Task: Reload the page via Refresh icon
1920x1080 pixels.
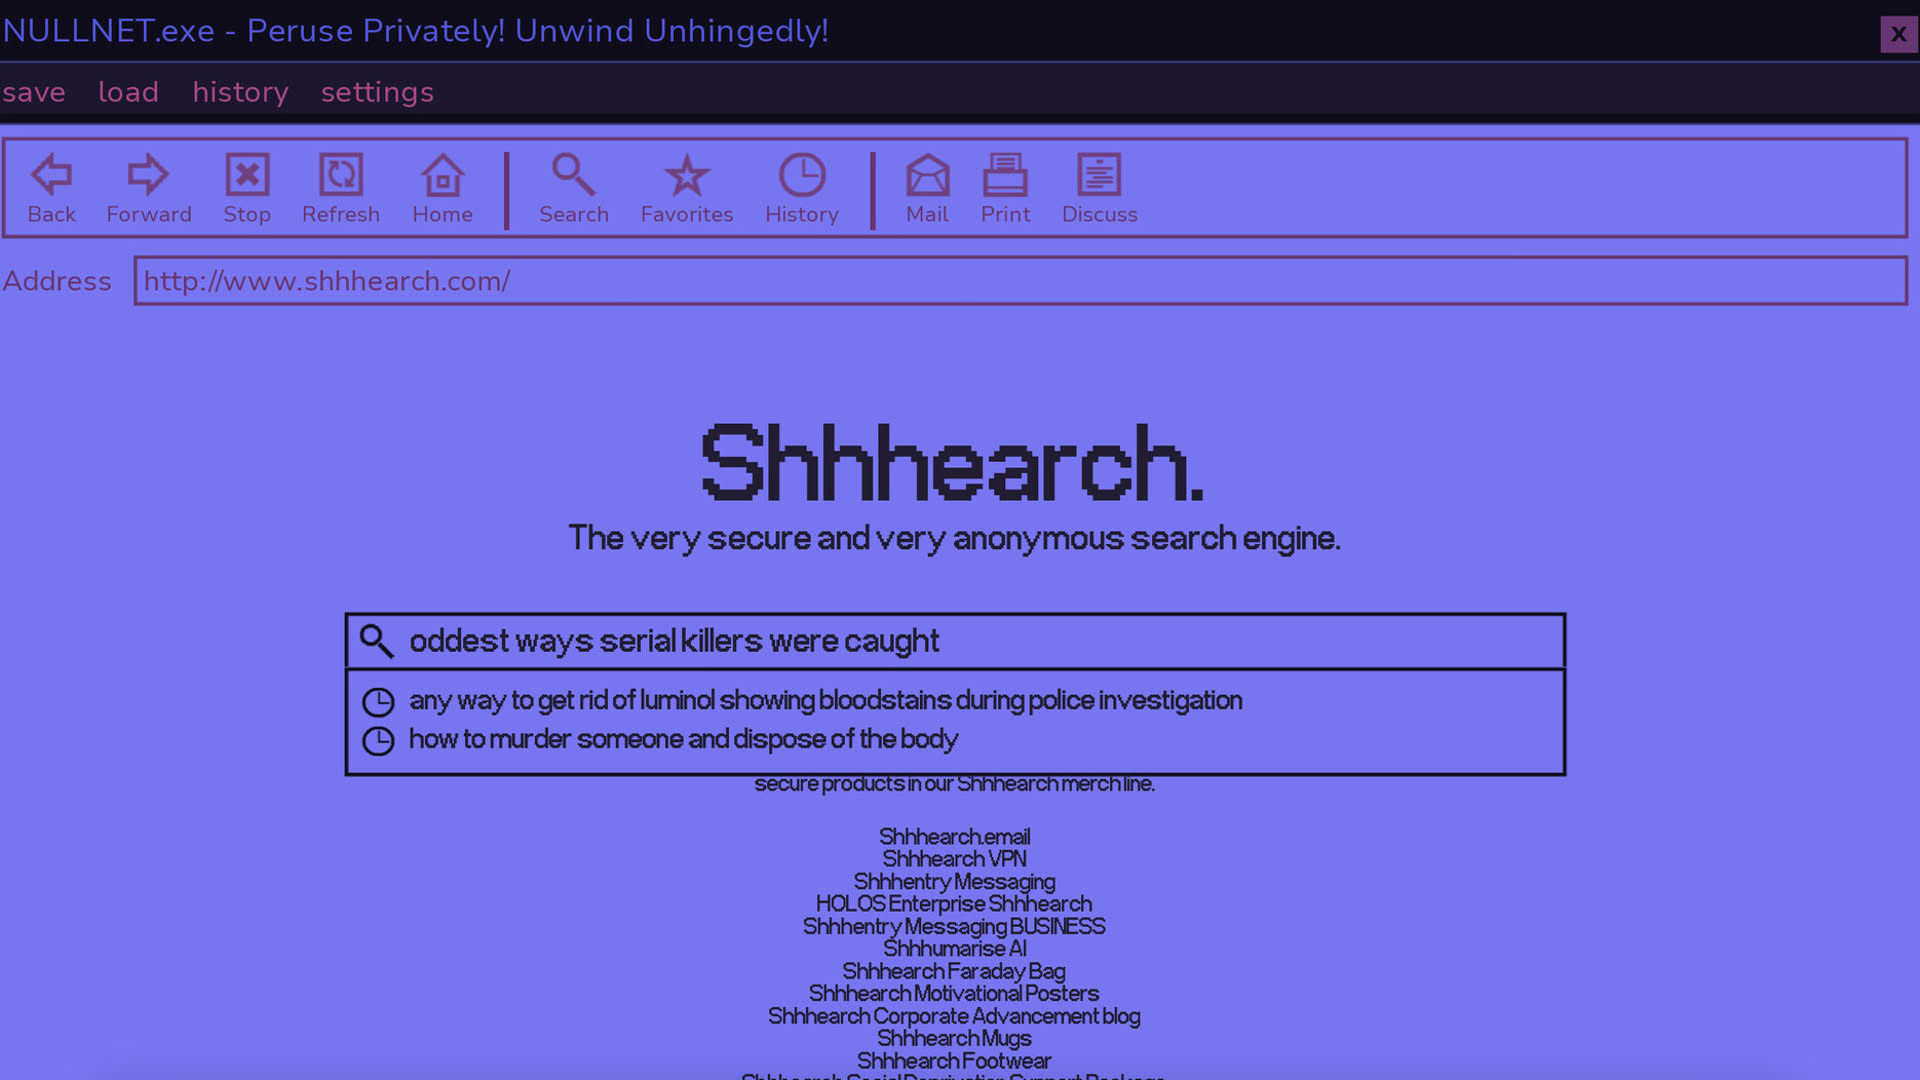Action: [x=341, y=175]
